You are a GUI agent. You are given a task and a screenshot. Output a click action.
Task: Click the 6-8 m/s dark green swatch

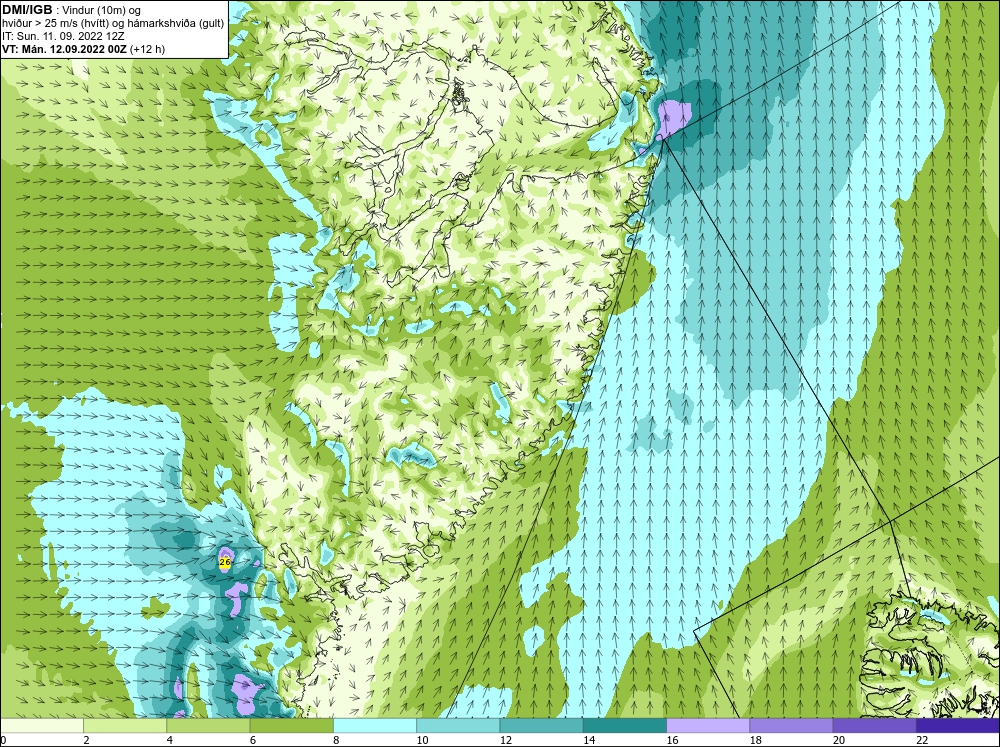point(291,725)
